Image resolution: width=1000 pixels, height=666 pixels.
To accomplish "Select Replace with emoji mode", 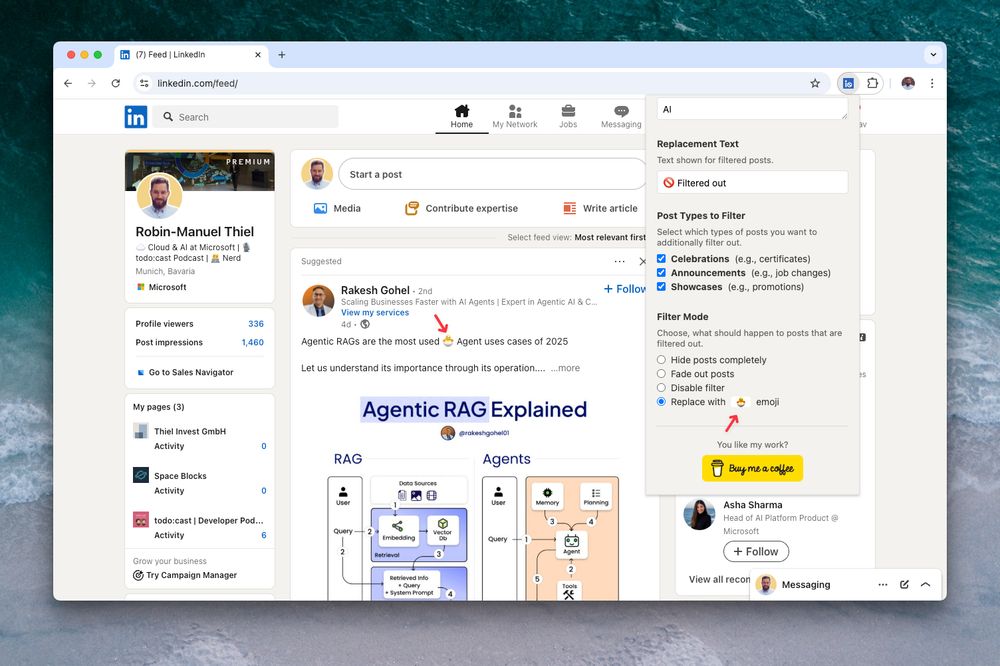I will 661,402.
